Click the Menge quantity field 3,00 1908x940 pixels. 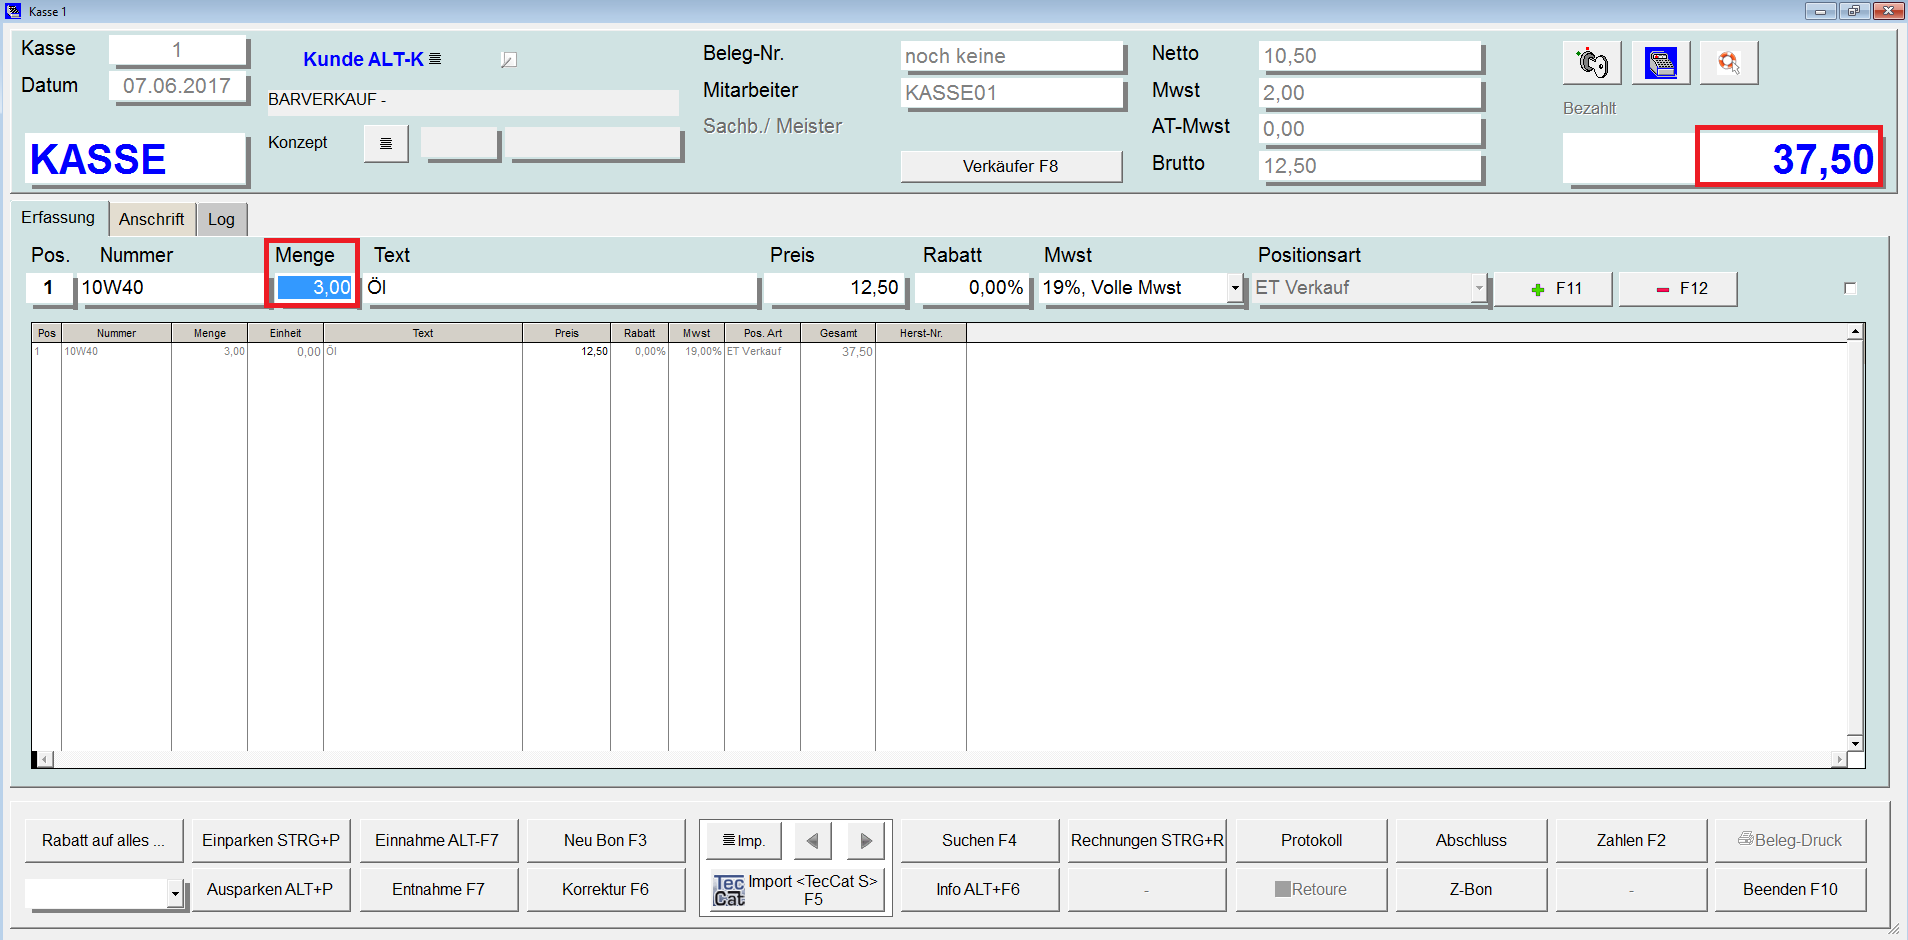tap(315, 288)
